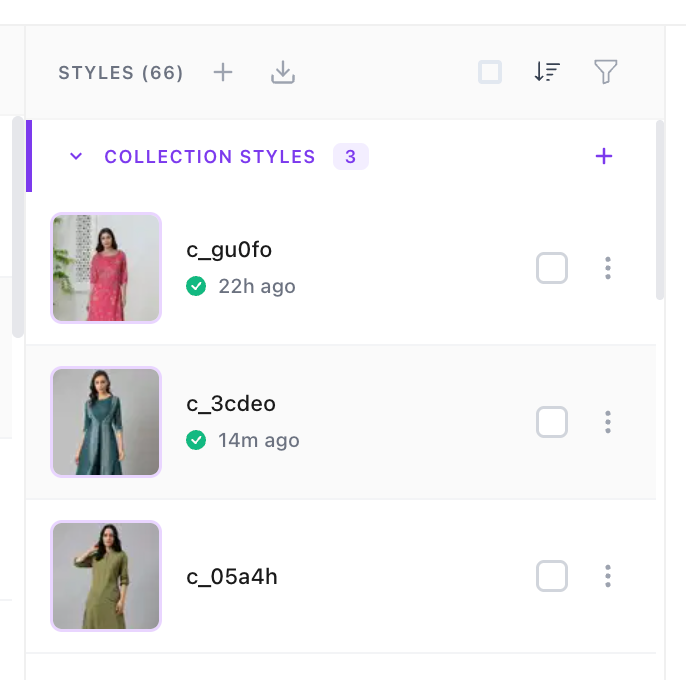Open three-dot menu for c_gu0fo
Image resolution: width=686 pixels, height=680 pixels.
[x=608, y=268]
